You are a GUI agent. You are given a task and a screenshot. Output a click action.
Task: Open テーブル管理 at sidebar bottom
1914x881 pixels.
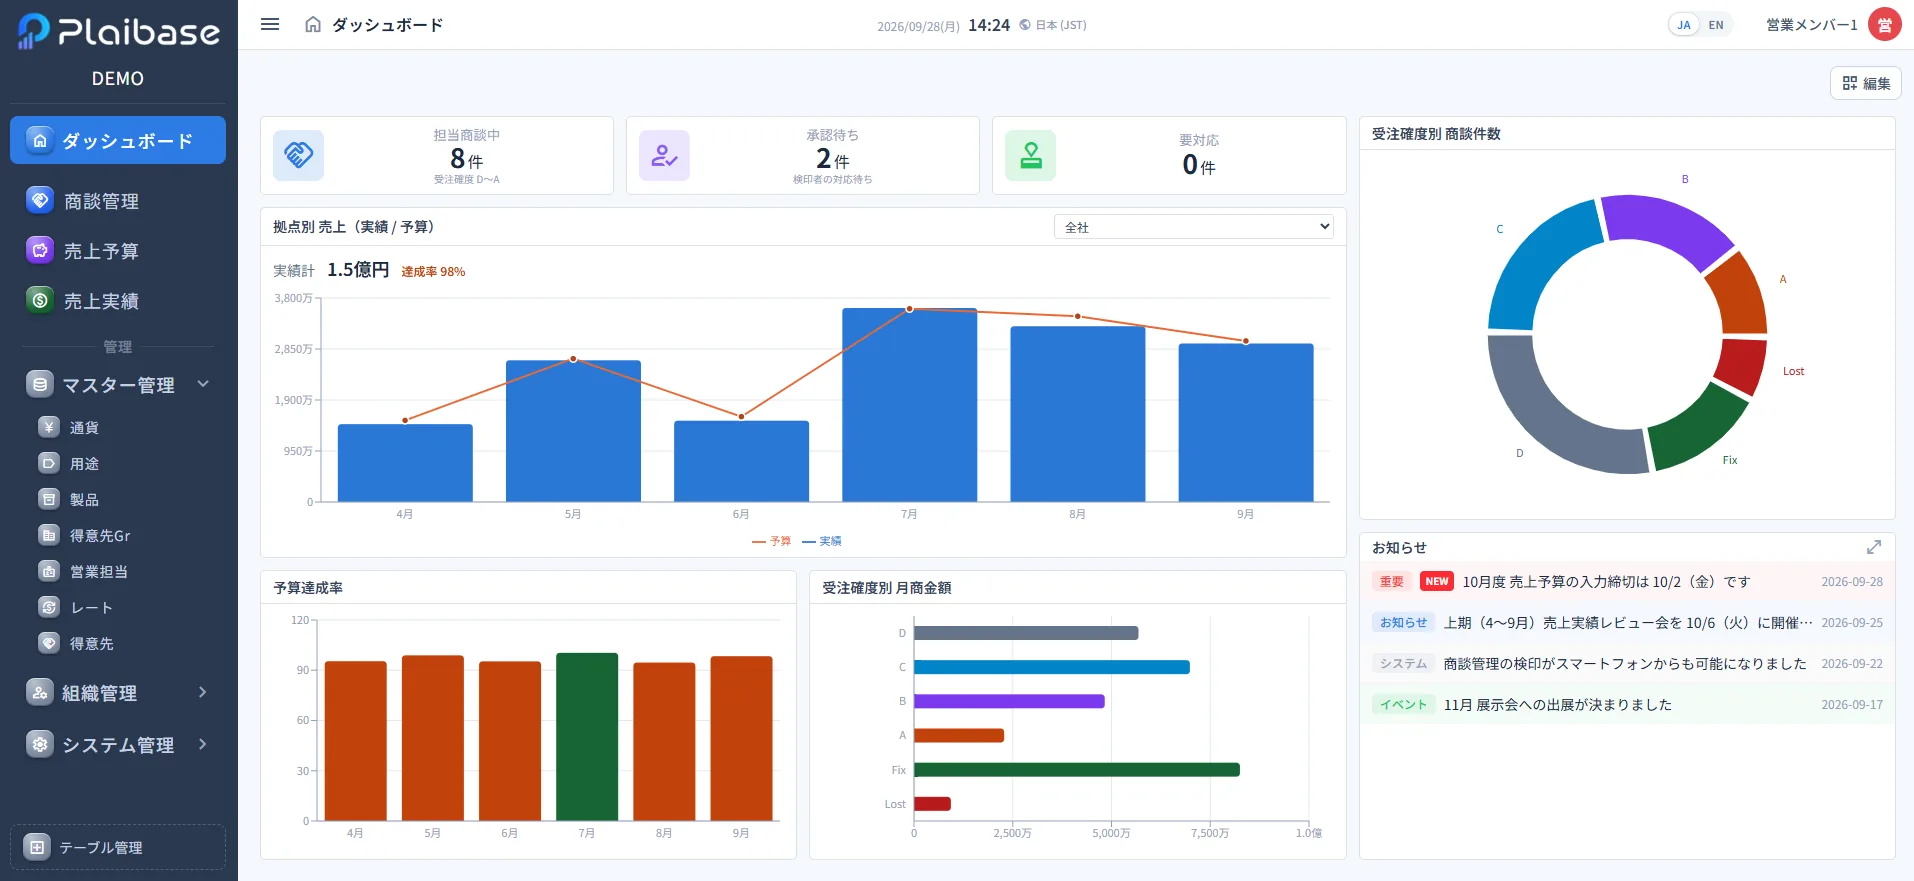118,847
